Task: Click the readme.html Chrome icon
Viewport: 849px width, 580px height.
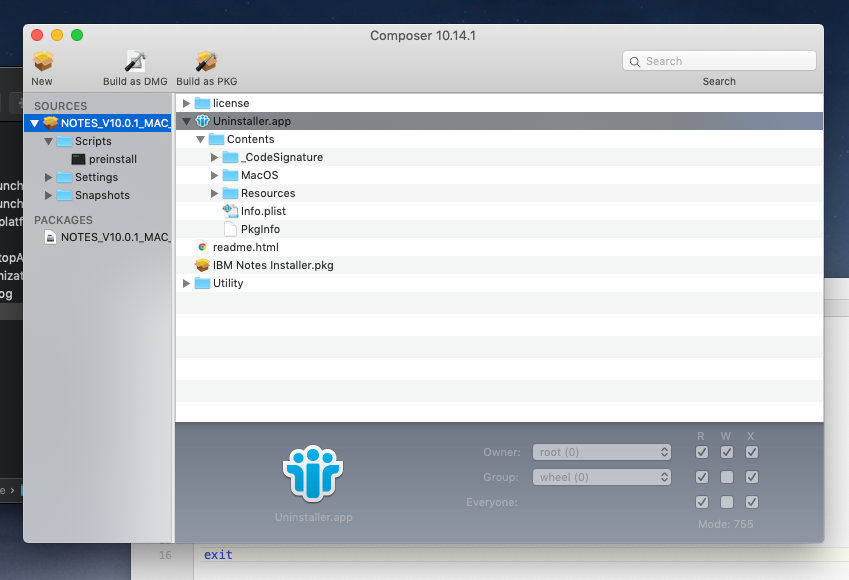Action: pyautogui.click(x=202, y=247)
